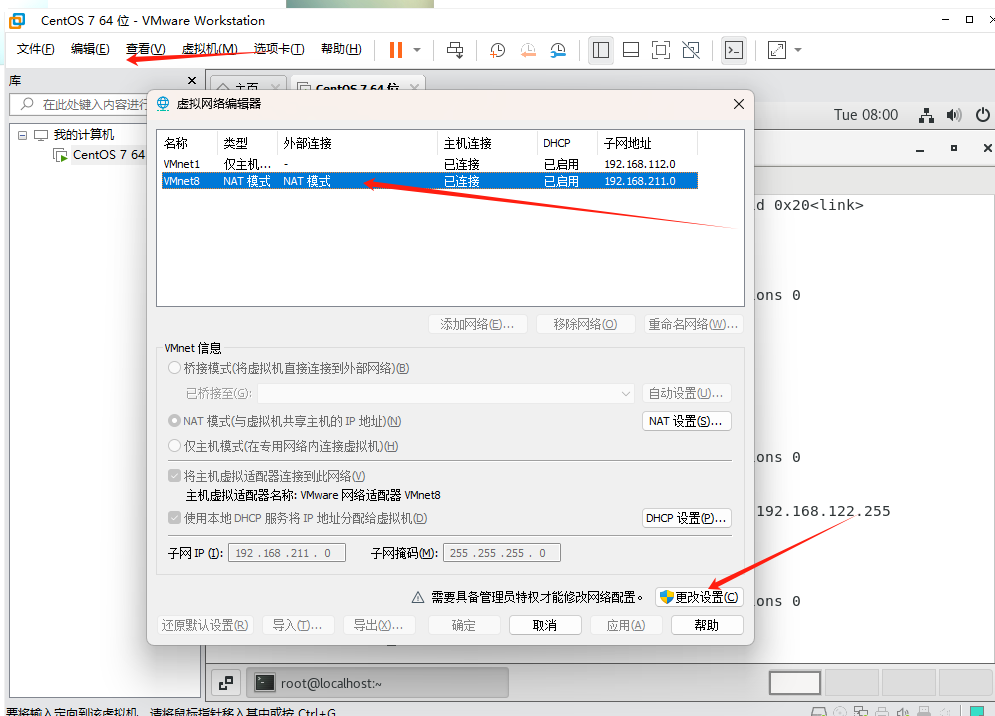The image size is (995, 716).
Task: Select the NAT 模式 radio button
Action: (175, 421)
